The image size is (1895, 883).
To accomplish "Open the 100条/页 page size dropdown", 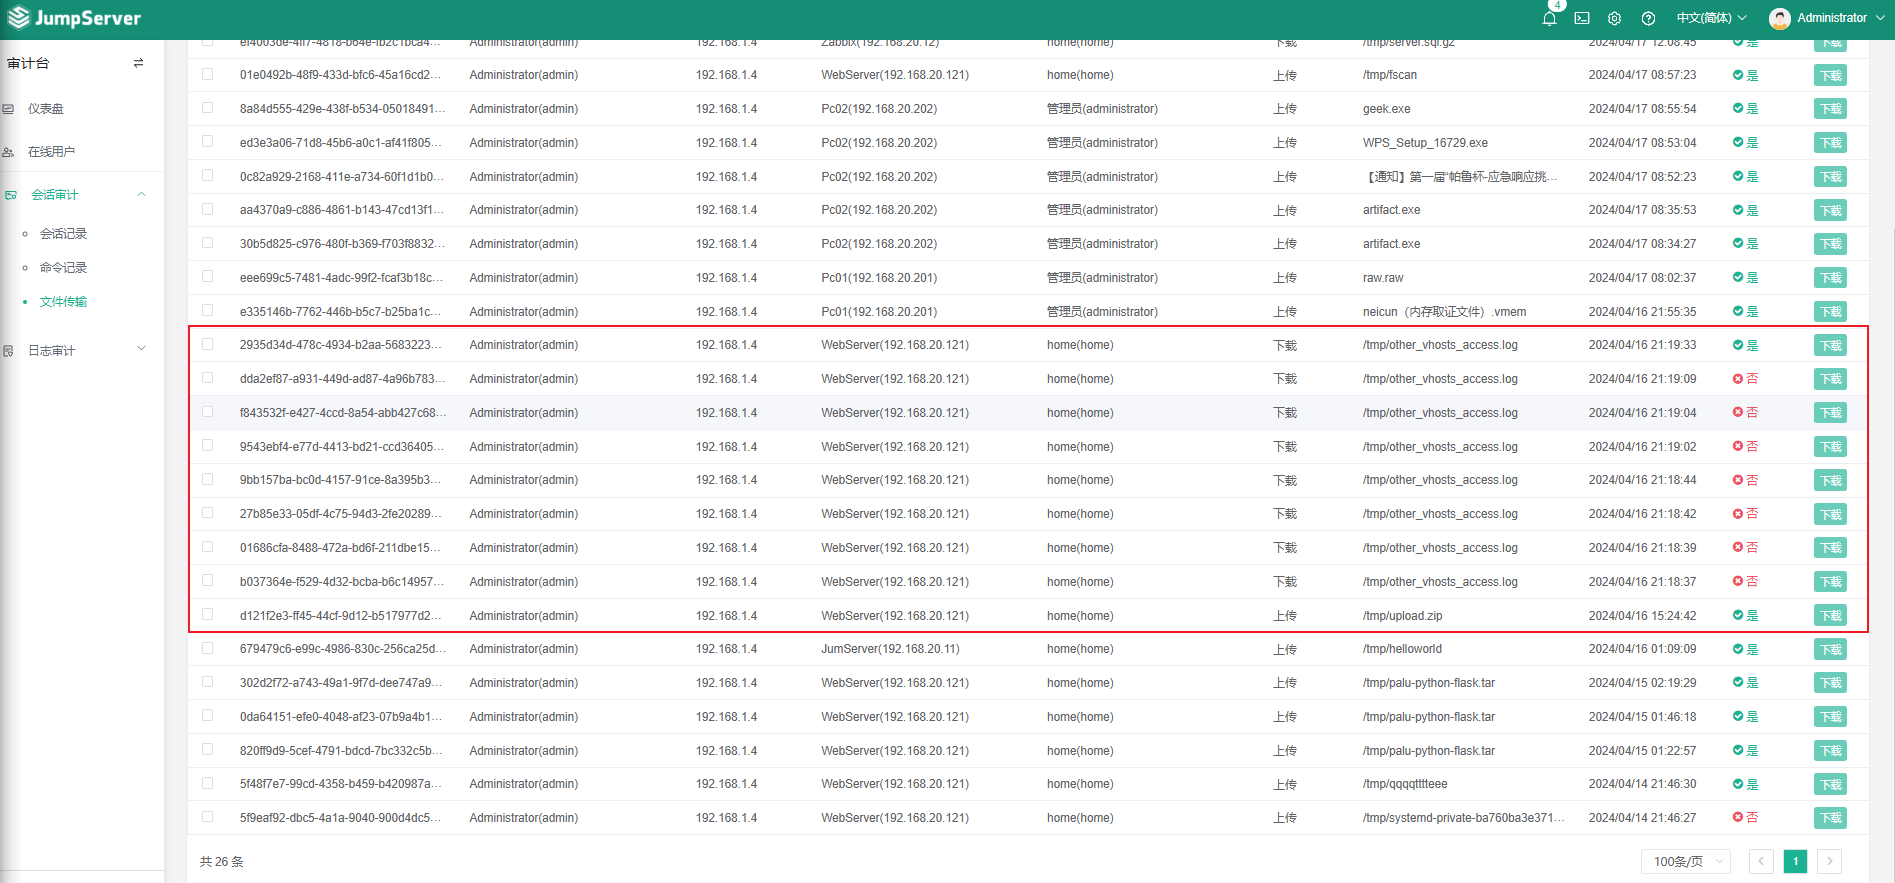I will click(x=1686, y=861).
